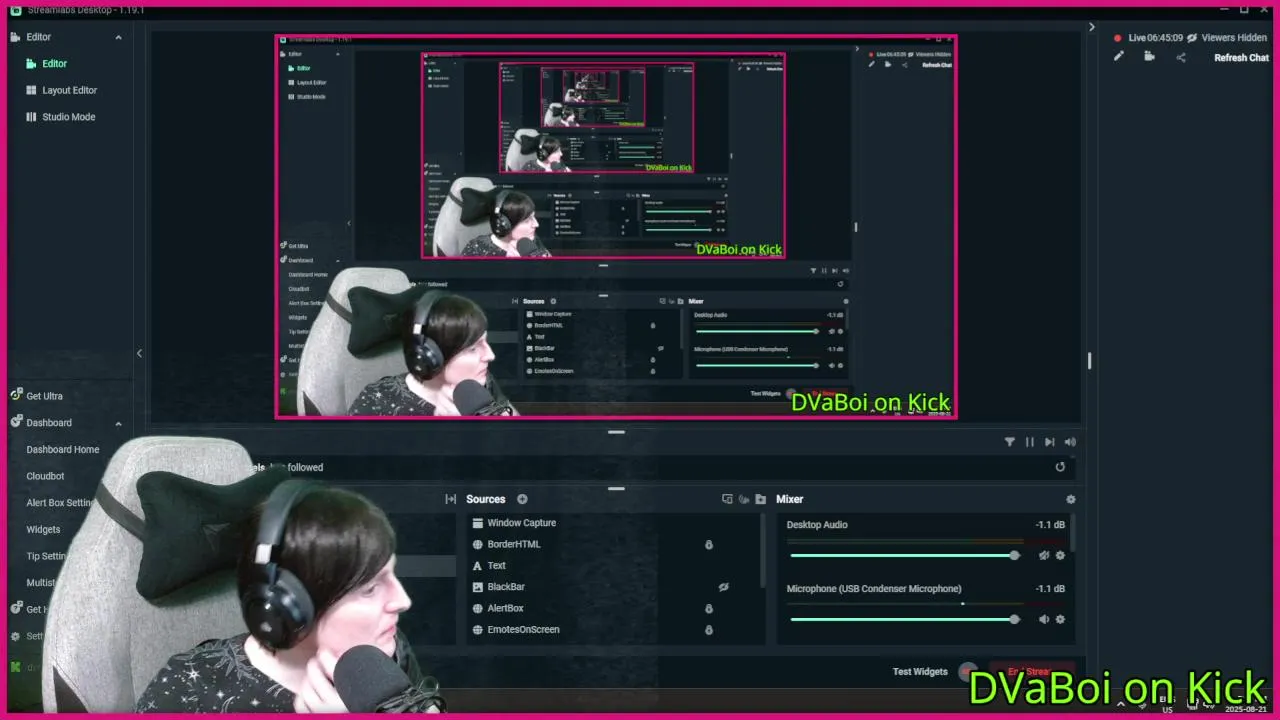The image size is (1280, 720).
Task: Toggle lock on AlertBox source
Action: click(709, 609)
